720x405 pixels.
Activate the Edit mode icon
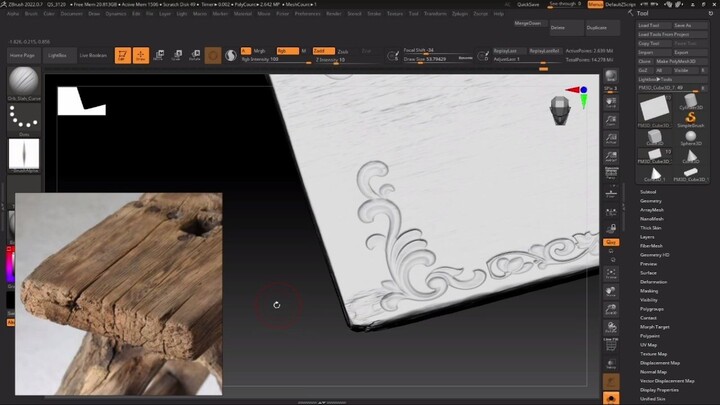coord(123,55)
